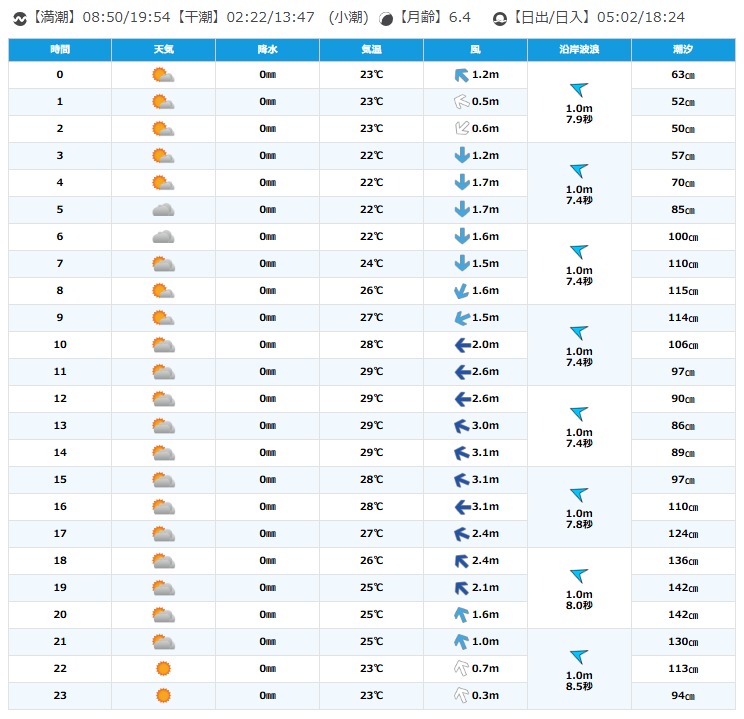Click the 天気 column header
Viewport: 744px width, 719px height.
pos(164,50)
